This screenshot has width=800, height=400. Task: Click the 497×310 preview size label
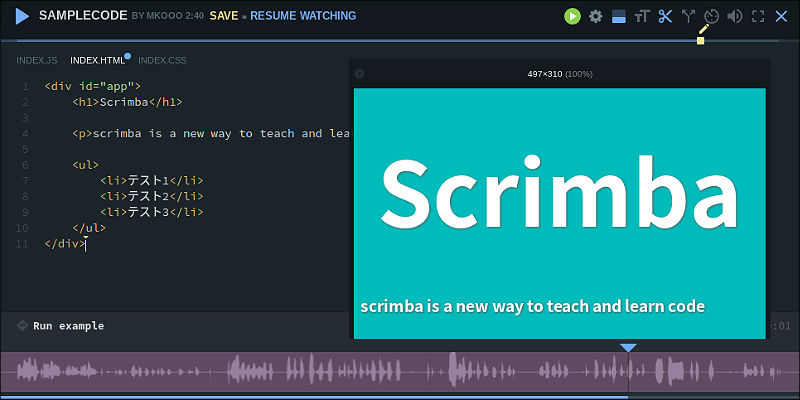click(x=560, y=74)
